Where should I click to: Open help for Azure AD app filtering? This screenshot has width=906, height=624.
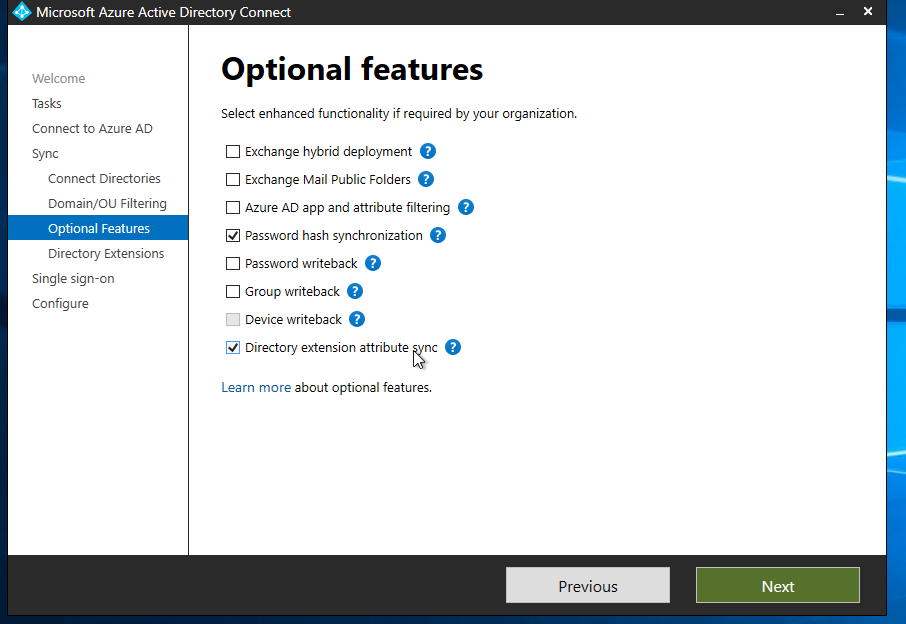[x=466, y=207]
